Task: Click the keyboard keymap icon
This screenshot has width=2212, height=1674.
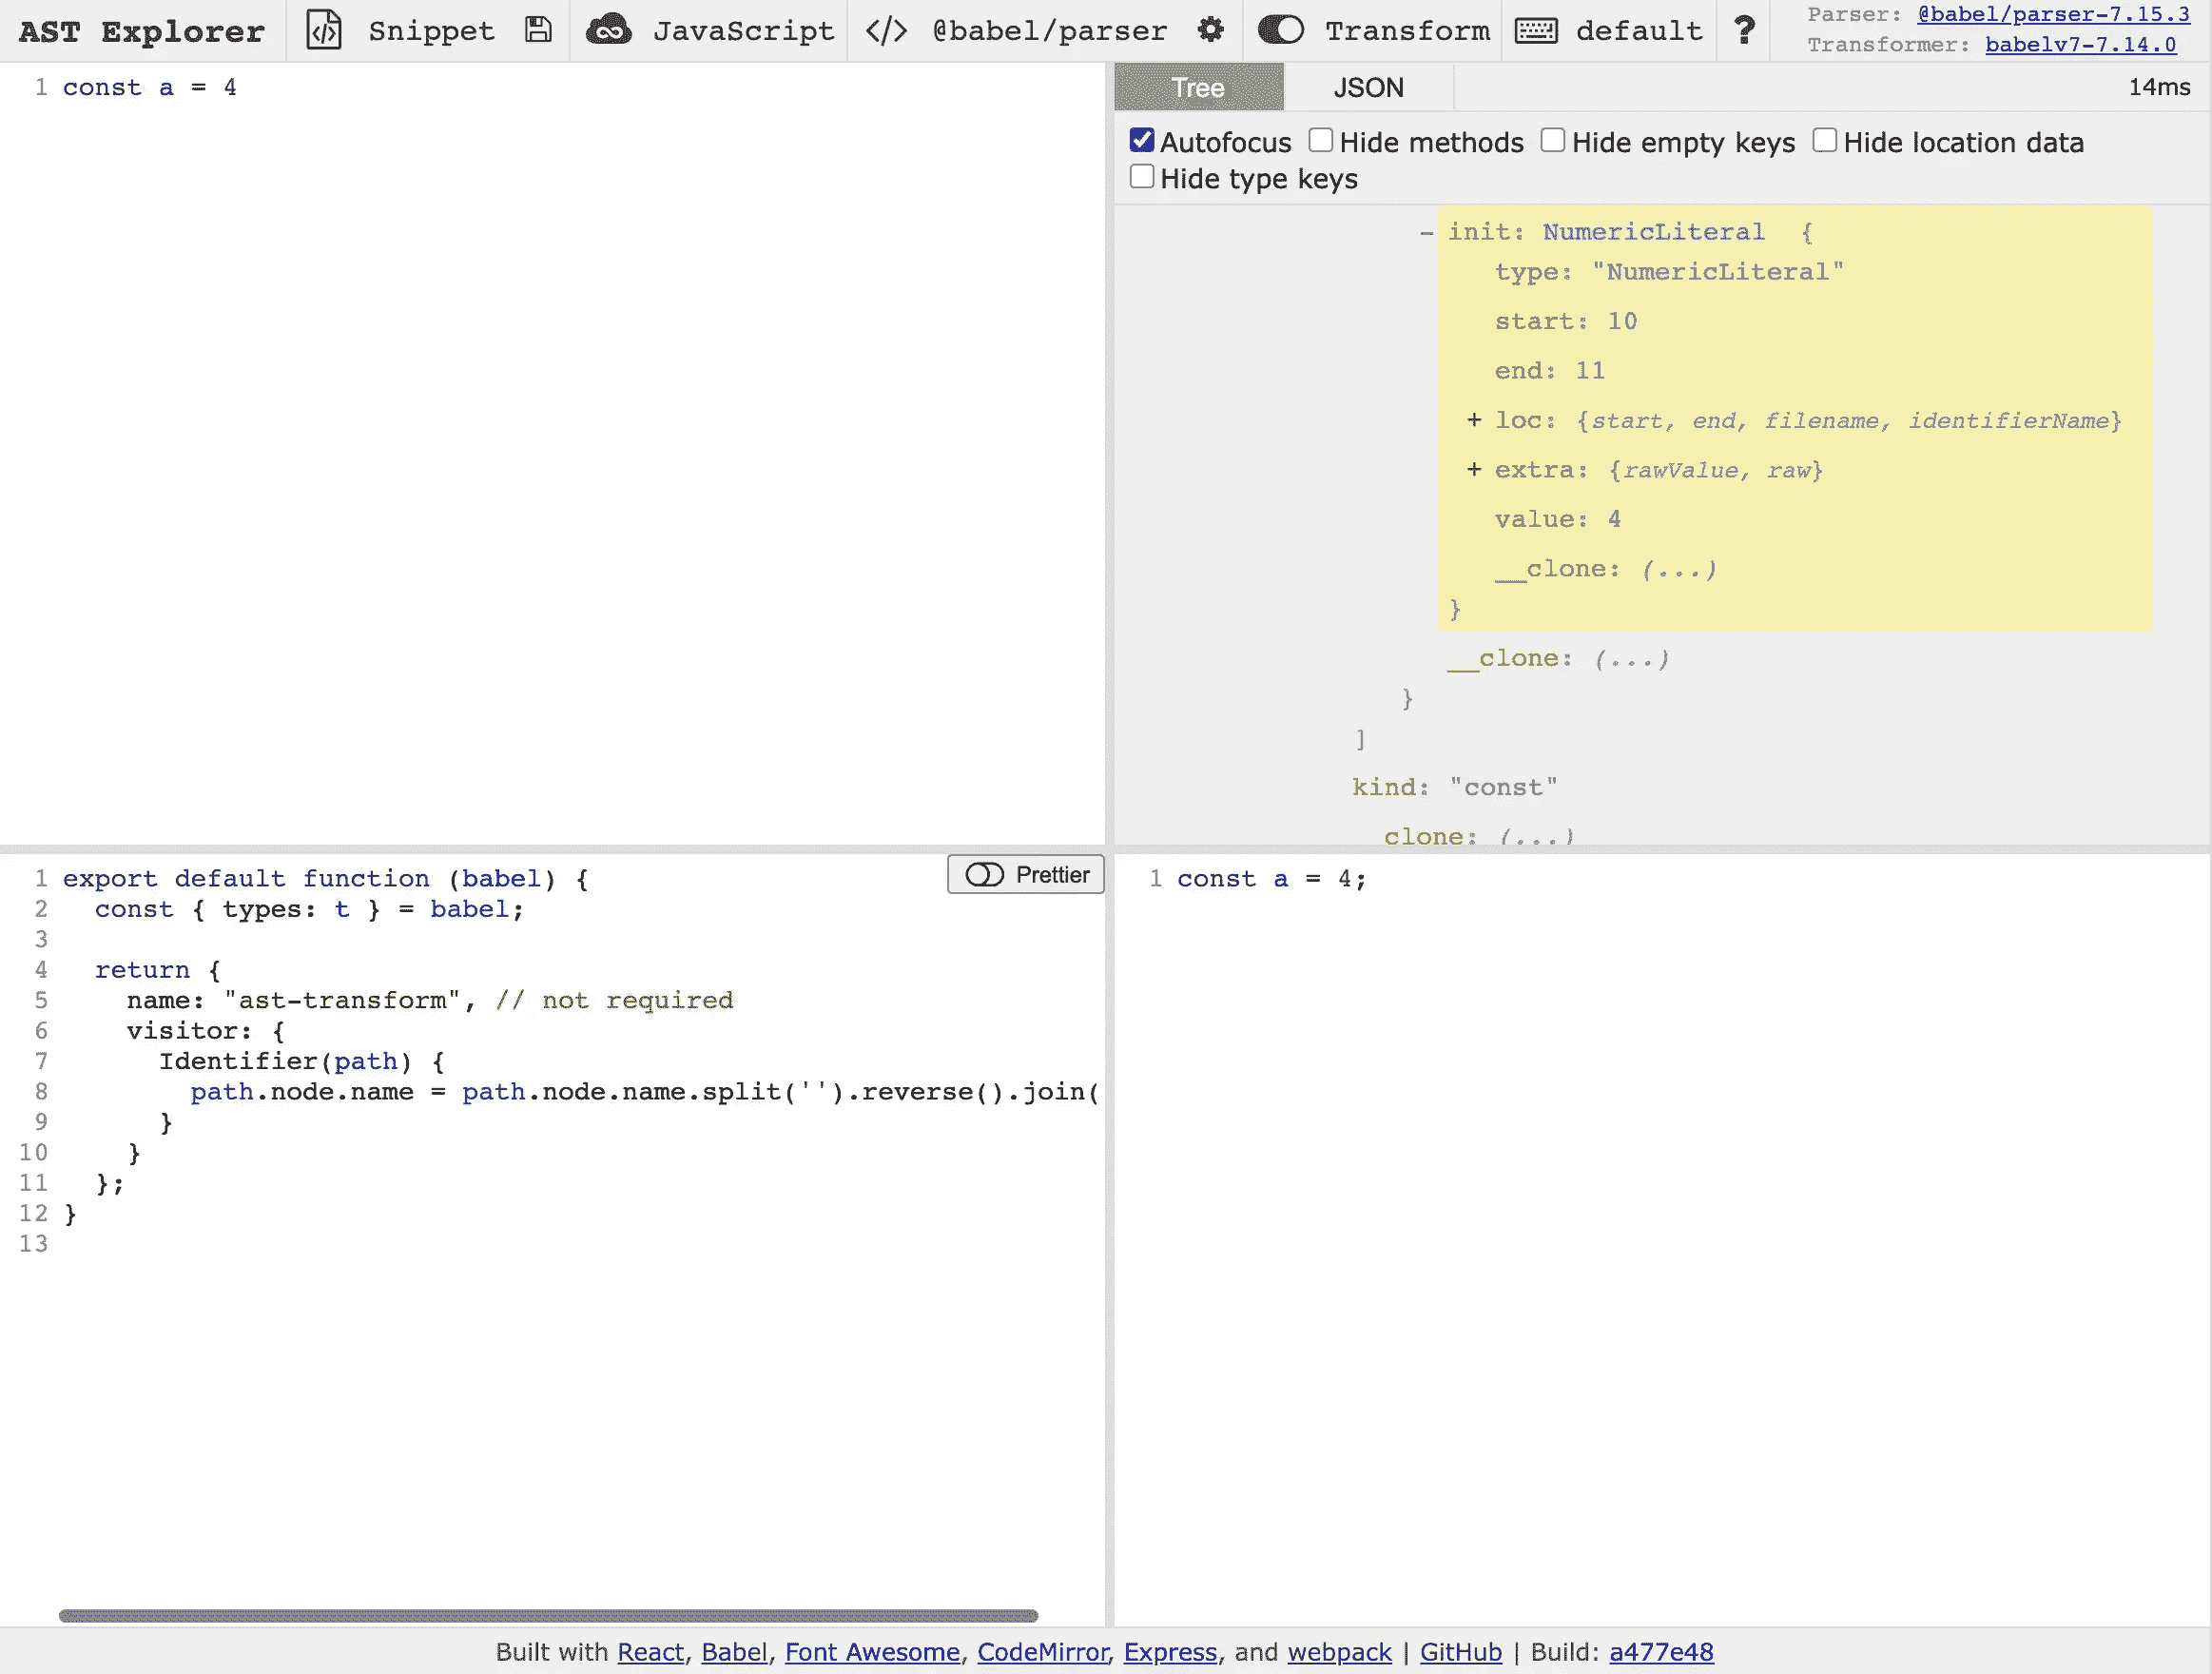Action: (1535, 31)
